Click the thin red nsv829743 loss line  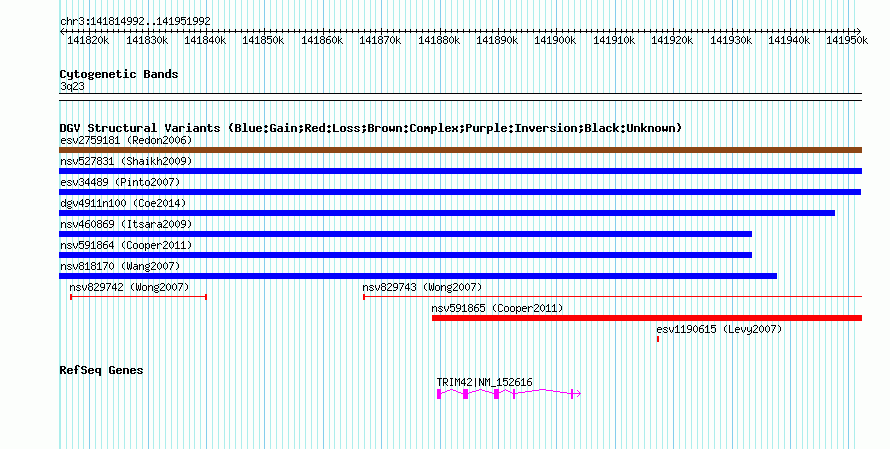612,297
